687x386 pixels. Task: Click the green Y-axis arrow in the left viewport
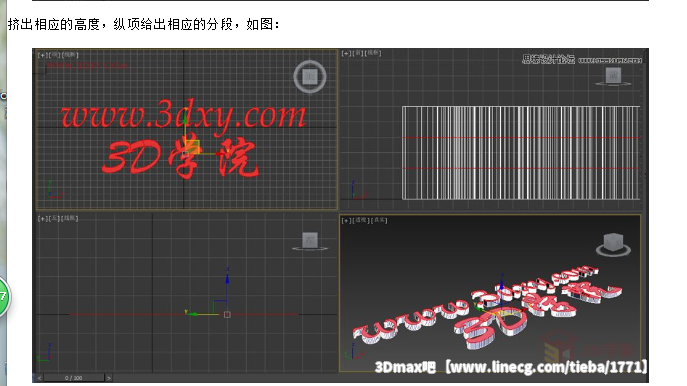click(192, 314)
